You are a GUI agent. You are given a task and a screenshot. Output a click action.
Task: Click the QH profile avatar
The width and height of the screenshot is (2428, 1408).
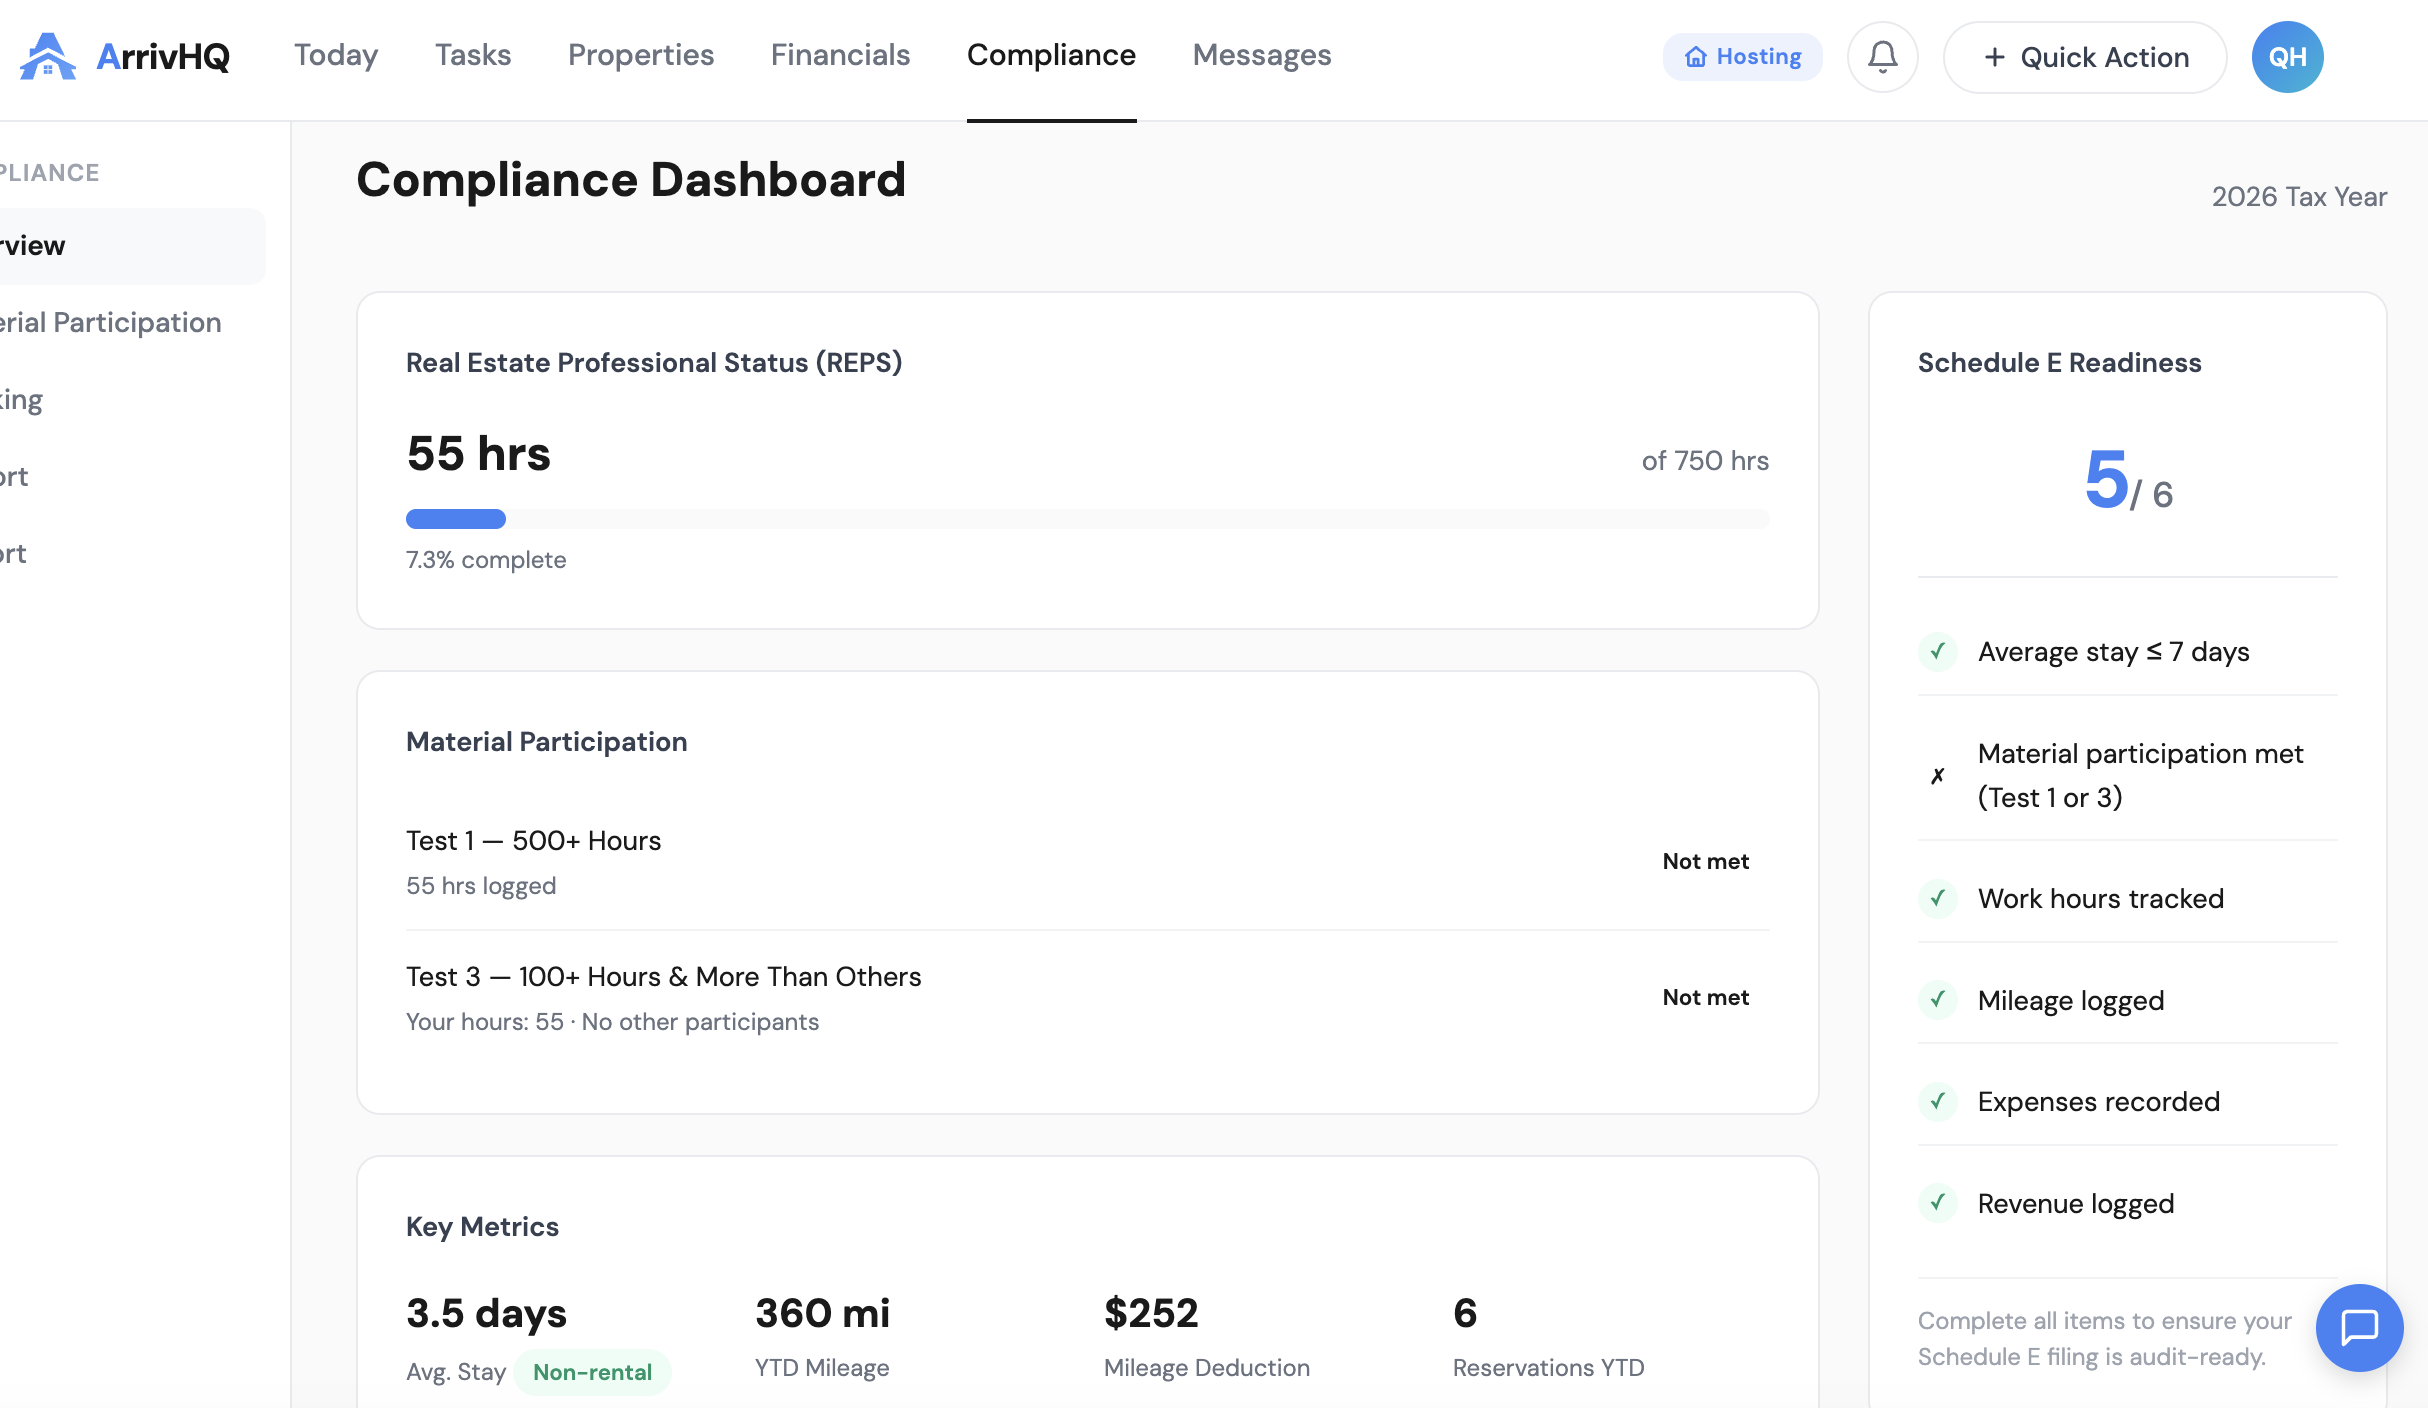(x=2287, y=57)
